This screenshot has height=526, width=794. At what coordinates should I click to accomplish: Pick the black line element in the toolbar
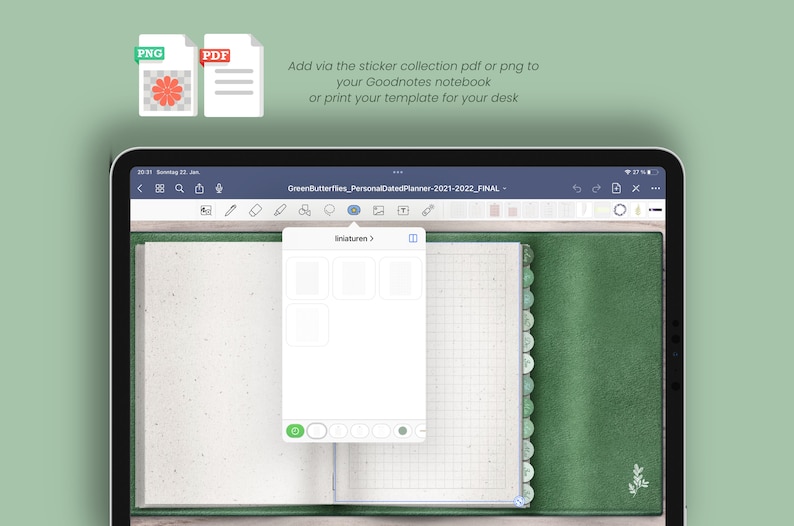pos(656,210)
